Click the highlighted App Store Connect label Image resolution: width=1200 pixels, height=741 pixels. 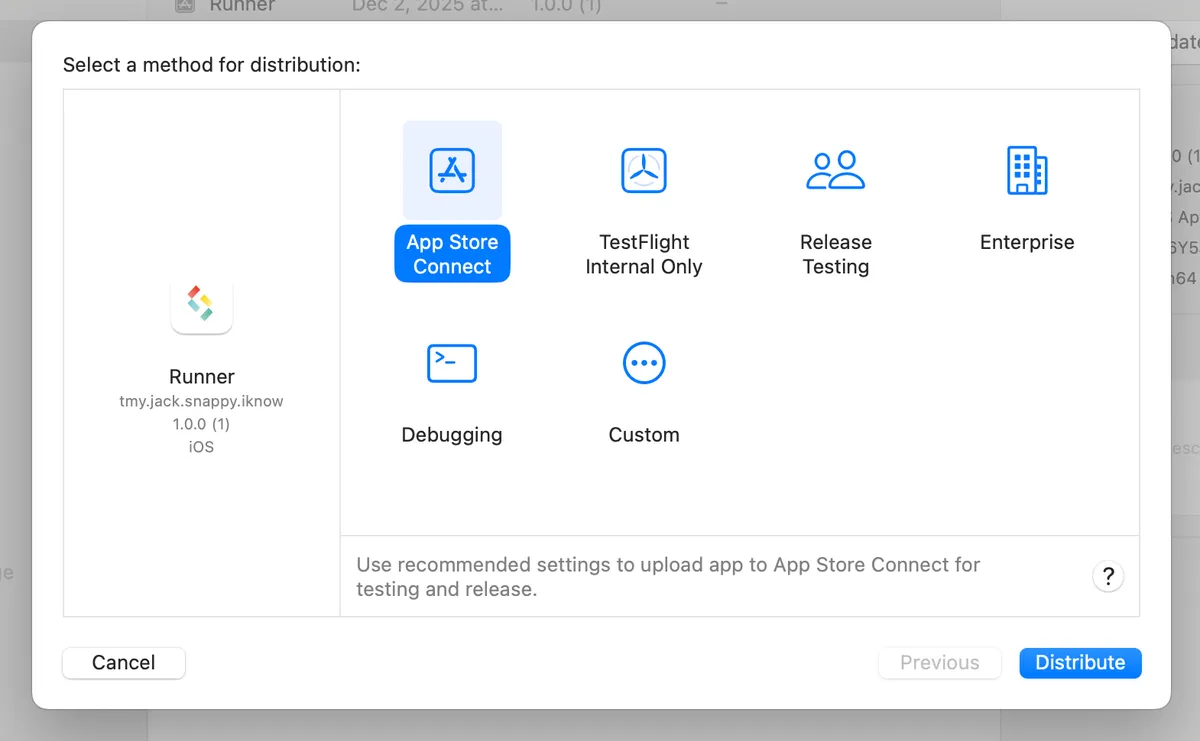point(452,254)
